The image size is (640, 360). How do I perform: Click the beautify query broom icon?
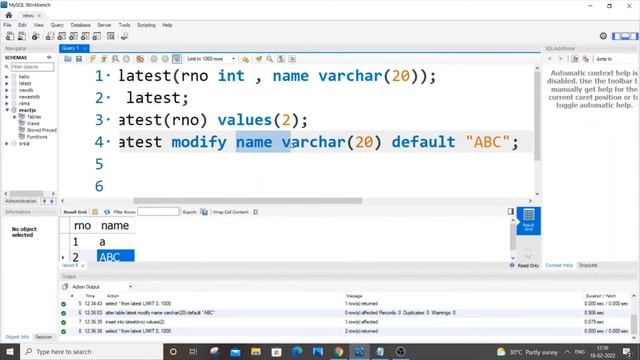[x=259, y=59]
